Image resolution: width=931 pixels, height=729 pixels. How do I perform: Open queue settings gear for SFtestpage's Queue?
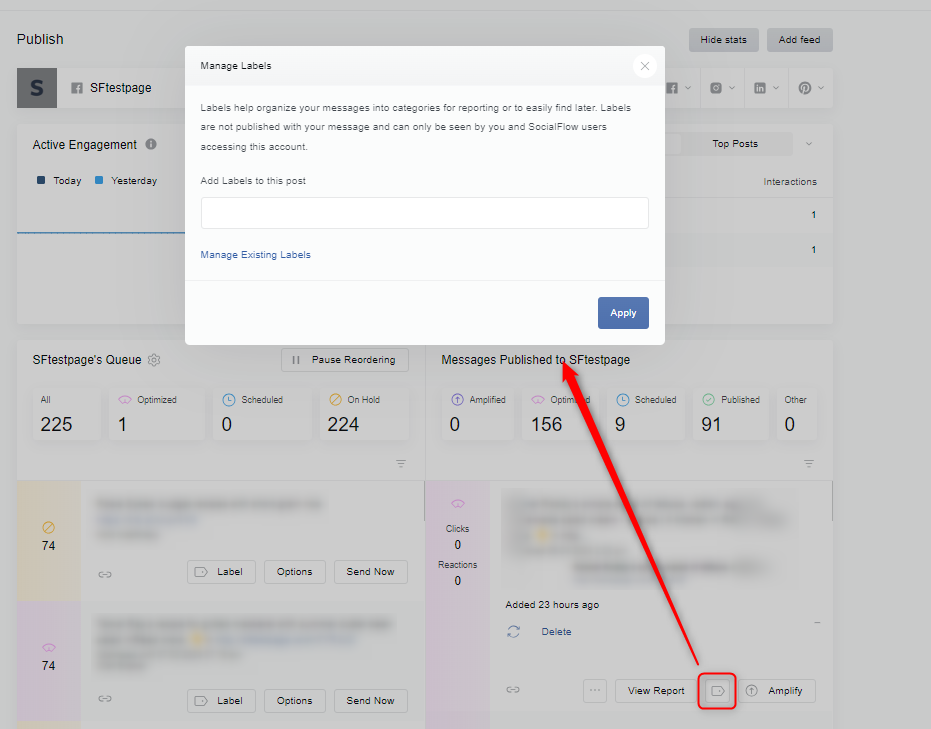coord(154,360)
